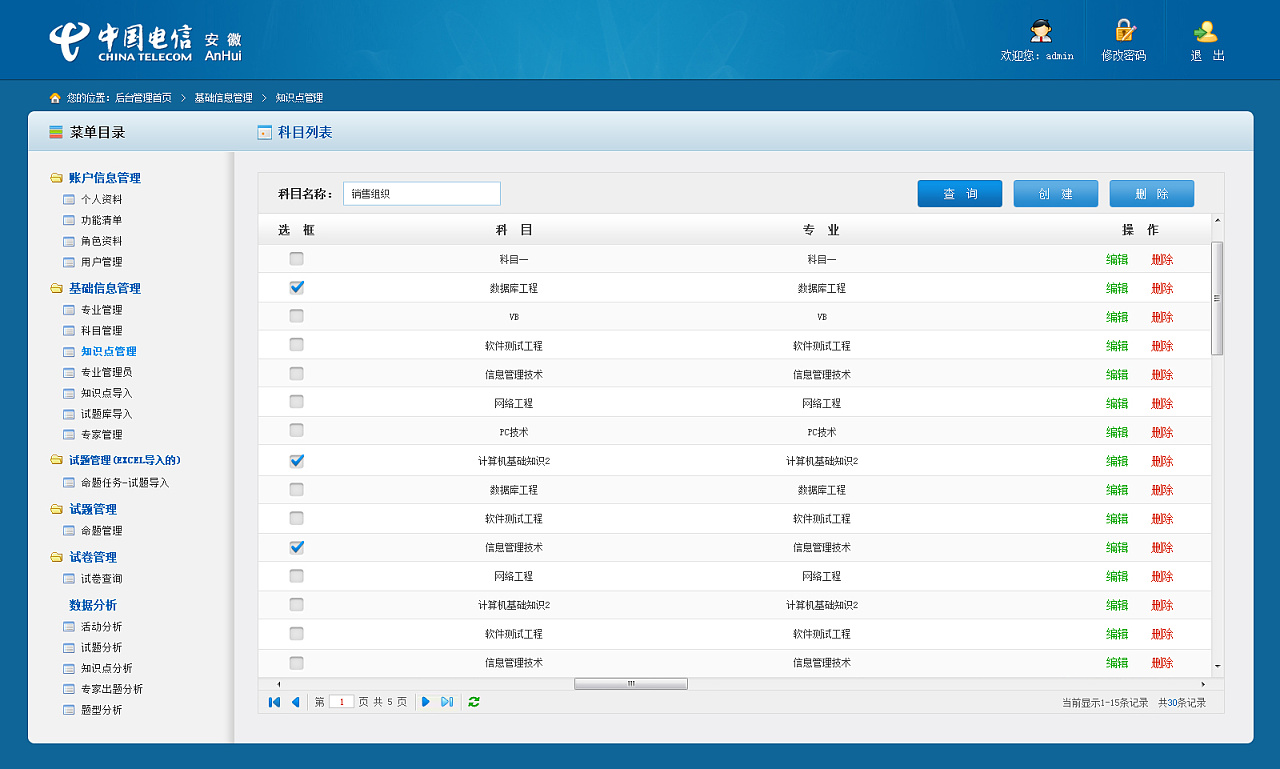Collapse the 试题管理(EXCEL导入的) menu group

(x=115, y=460)
